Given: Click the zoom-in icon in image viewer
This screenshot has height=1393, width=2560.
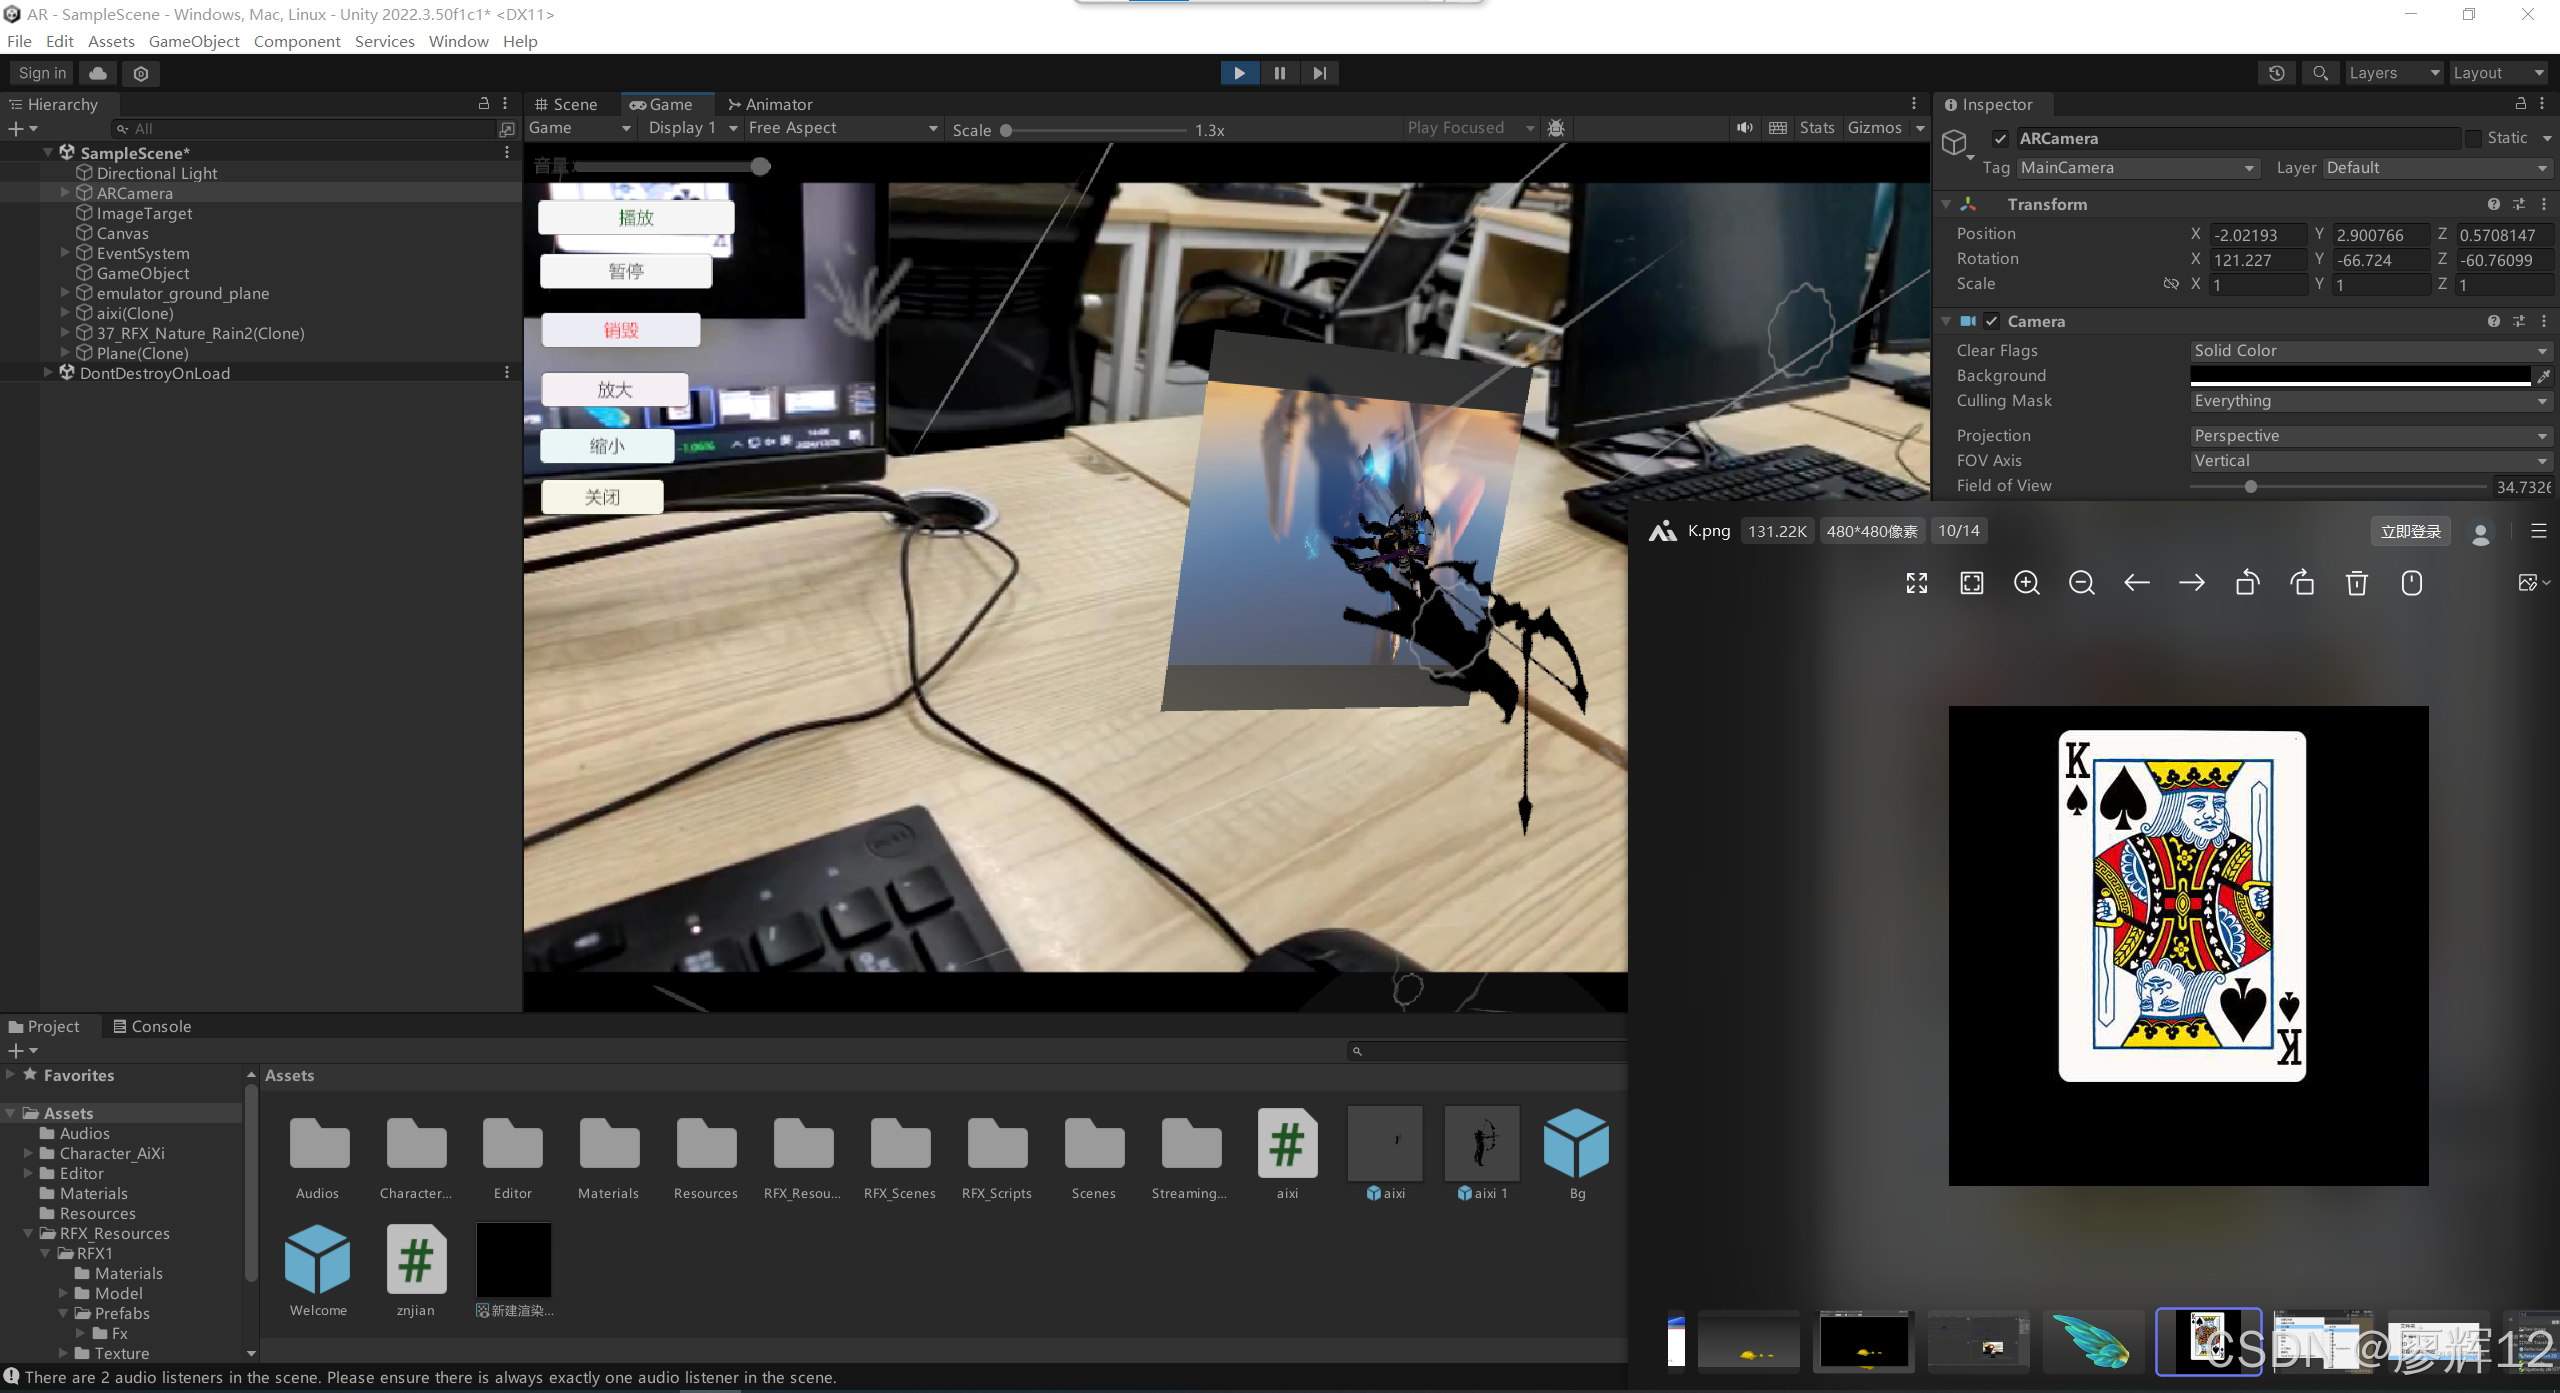Looking at the screenshot, I should tap(2026, 583).
